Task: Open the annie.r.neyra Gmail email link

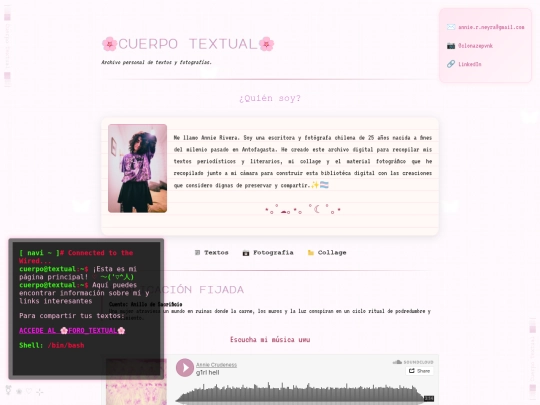Action: pos(491,27)
